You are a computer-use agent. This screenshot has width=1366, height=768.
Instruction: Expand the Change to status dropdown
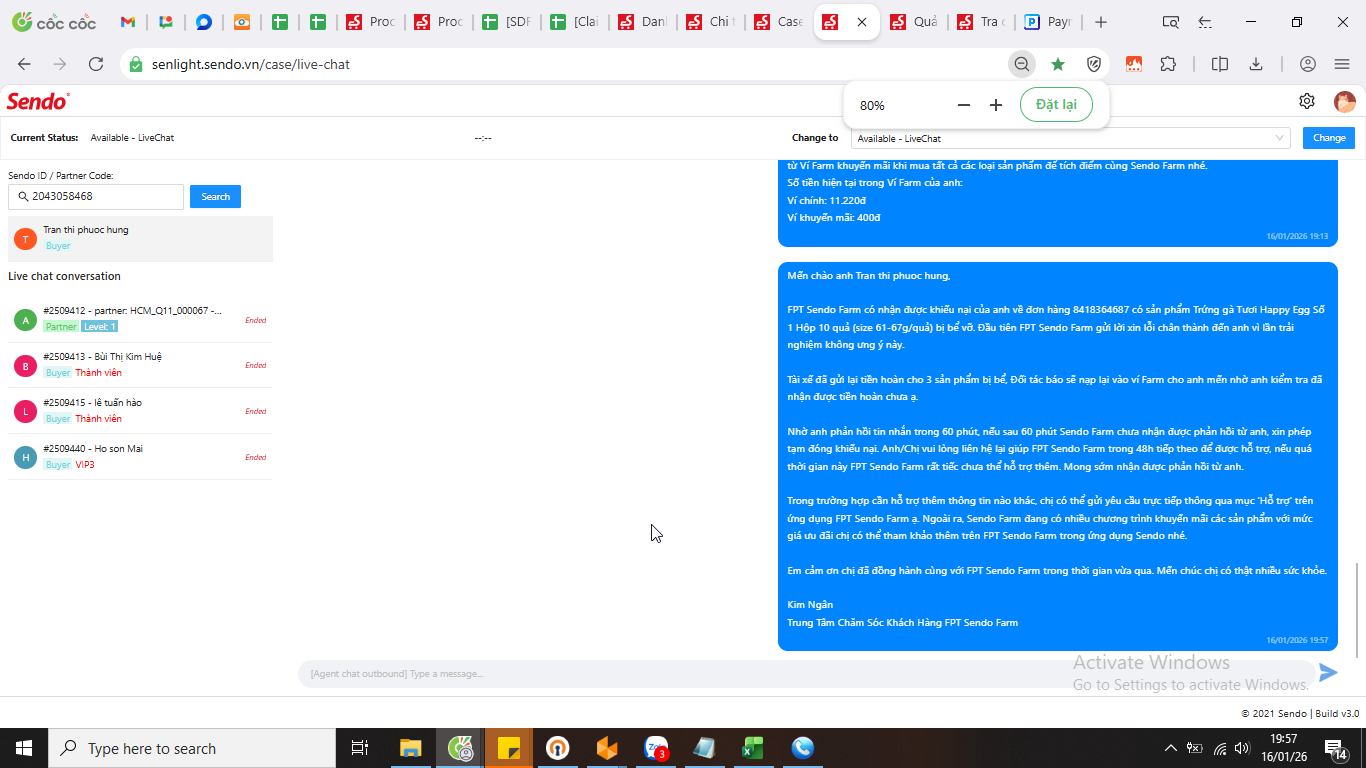tap(1070, 138)
